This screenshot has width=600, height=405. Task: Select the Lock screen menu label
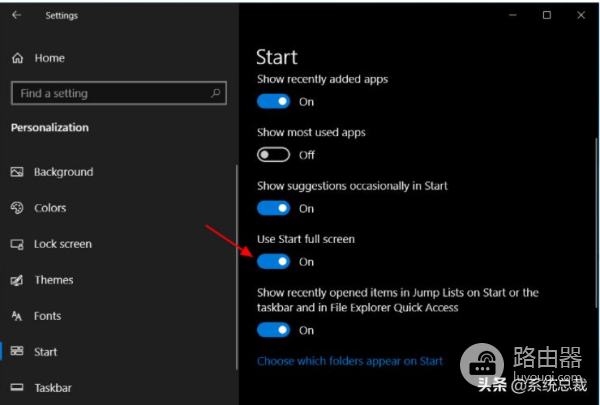[x=62, y=244]
